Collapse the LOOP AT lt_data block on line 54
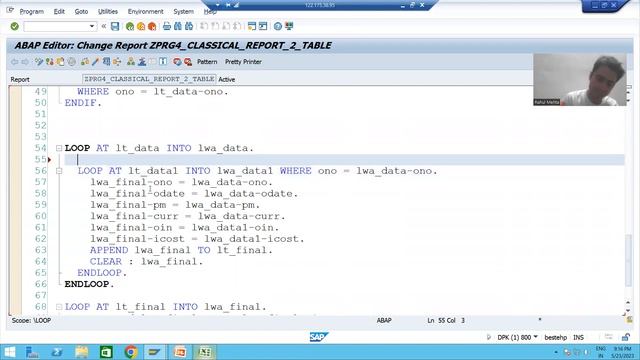640x360 pixels. pos(59,148)
